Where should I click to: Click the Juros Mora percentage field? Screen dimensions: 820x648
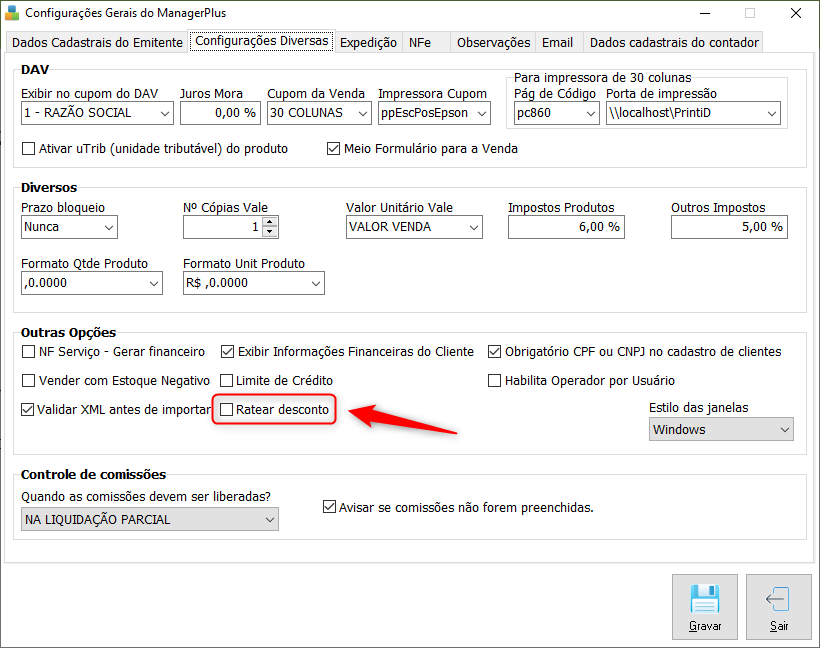[x=220, y=113]
